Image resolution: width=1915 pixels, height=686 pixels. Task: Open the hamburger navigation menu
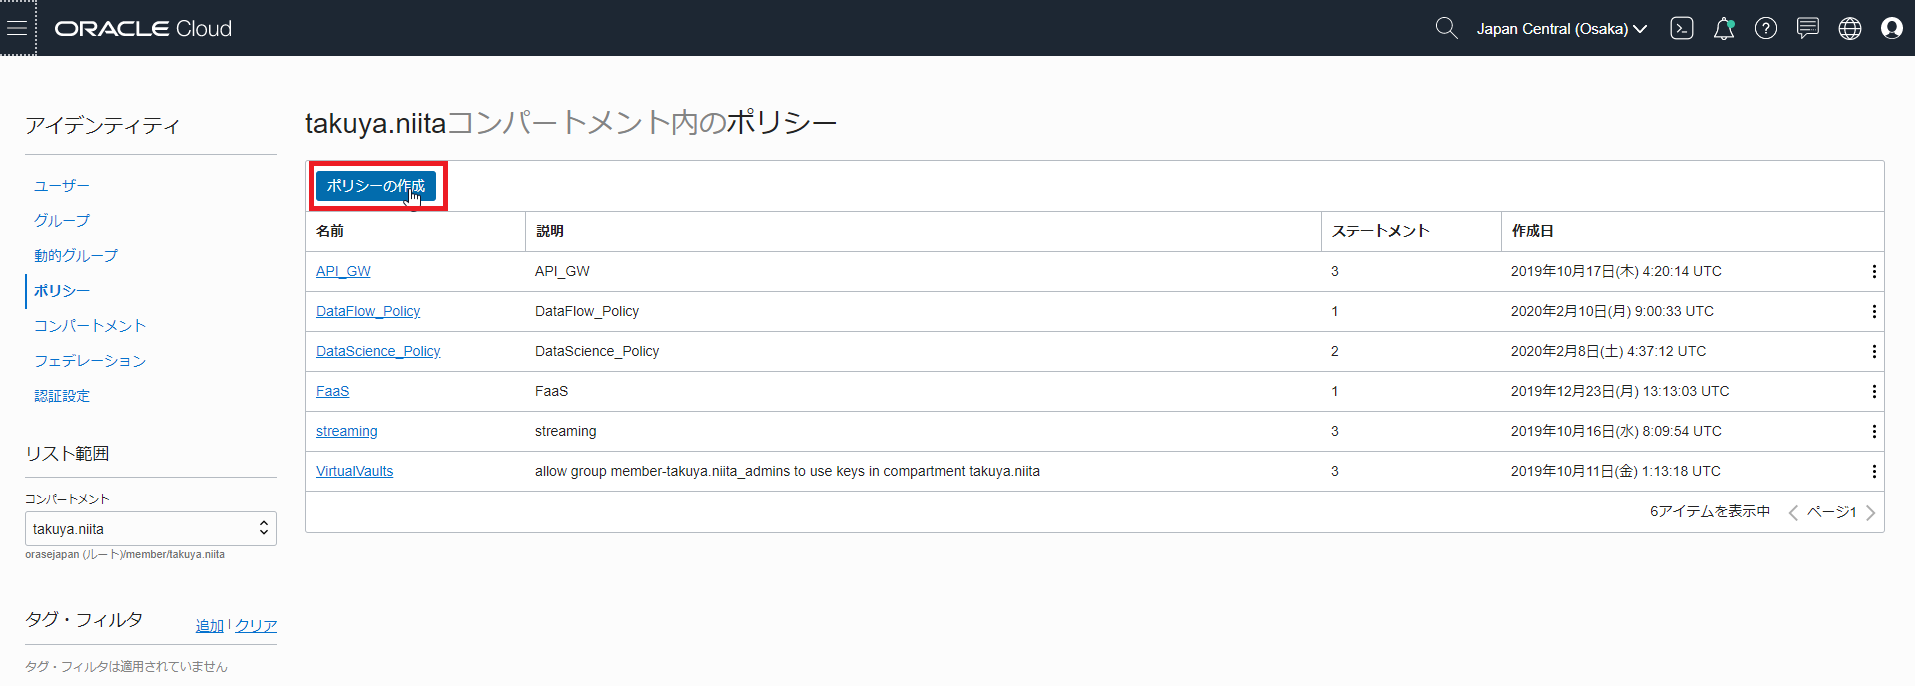point(17,28)
